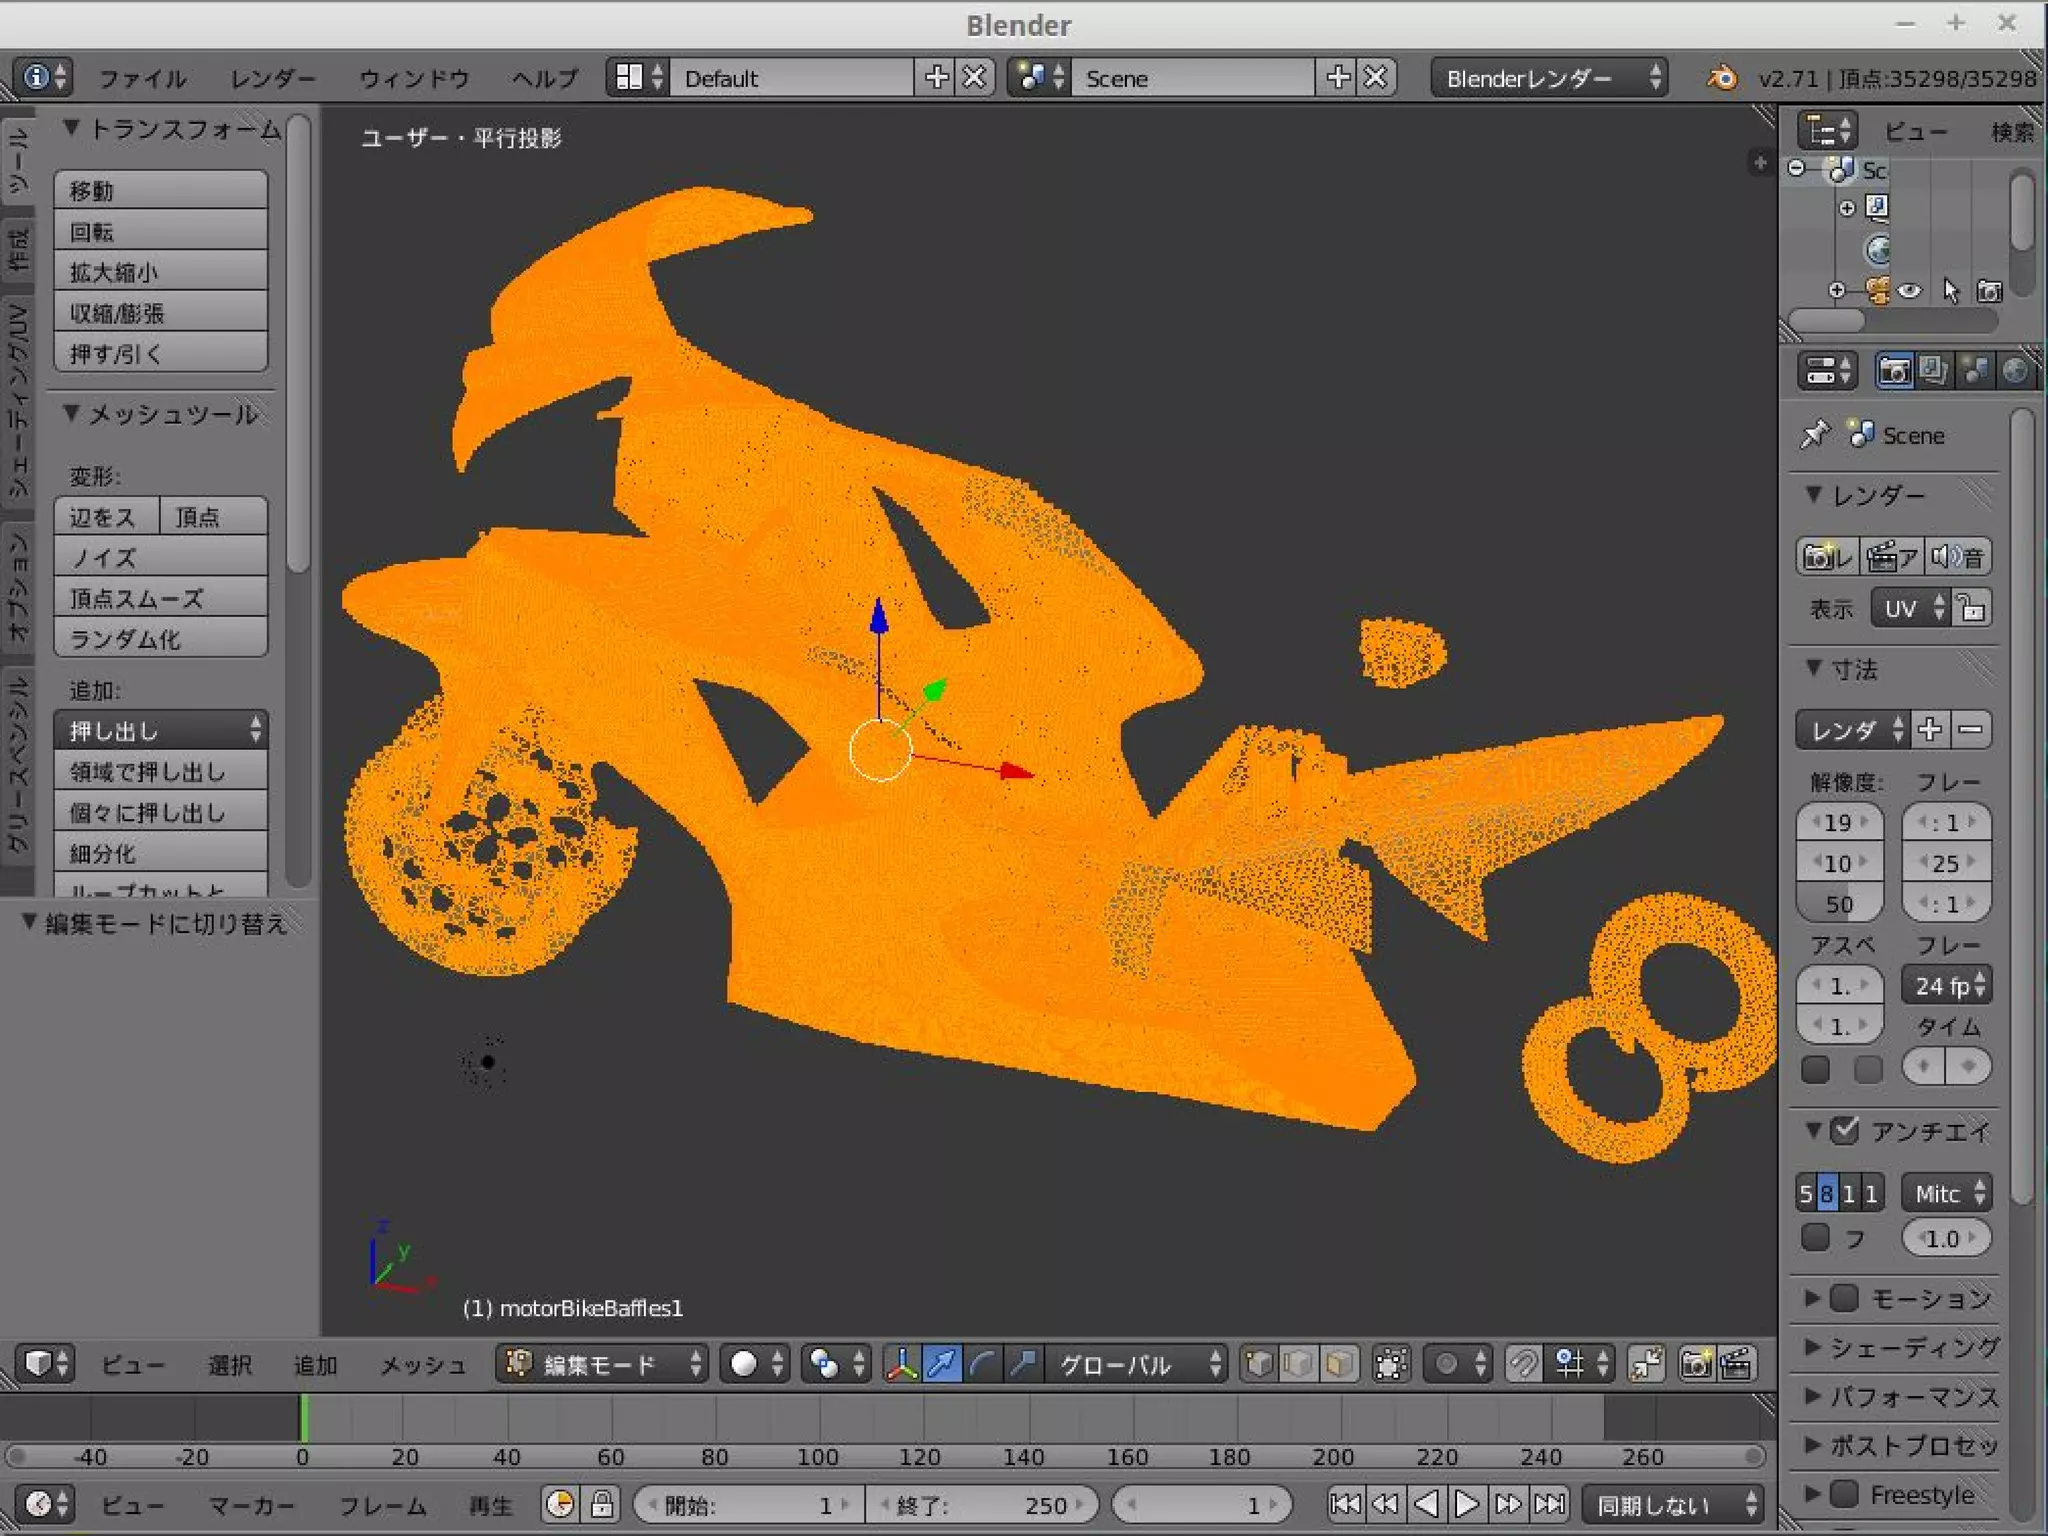
Task: Toggle limit selection to visible icon
Action: (1391, 1364)
